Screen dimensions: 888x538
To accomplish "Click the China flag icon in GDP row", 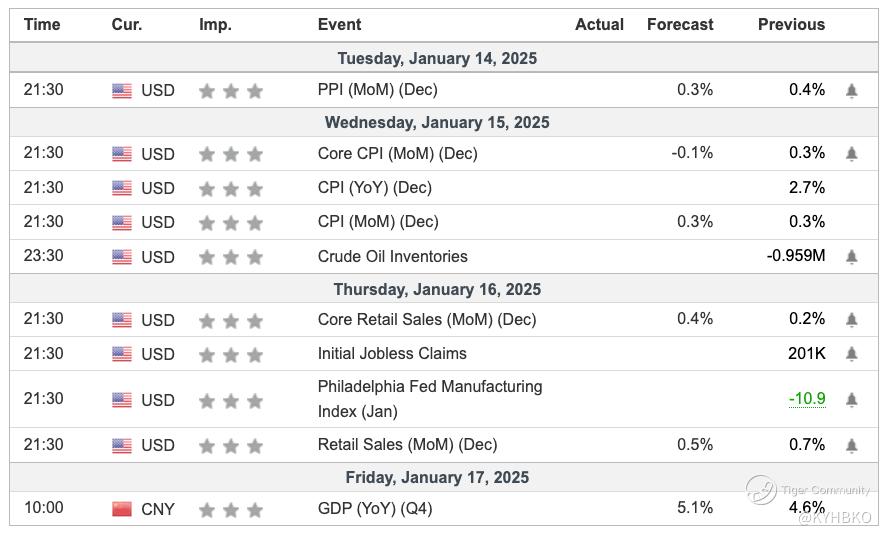I will 122,509.
